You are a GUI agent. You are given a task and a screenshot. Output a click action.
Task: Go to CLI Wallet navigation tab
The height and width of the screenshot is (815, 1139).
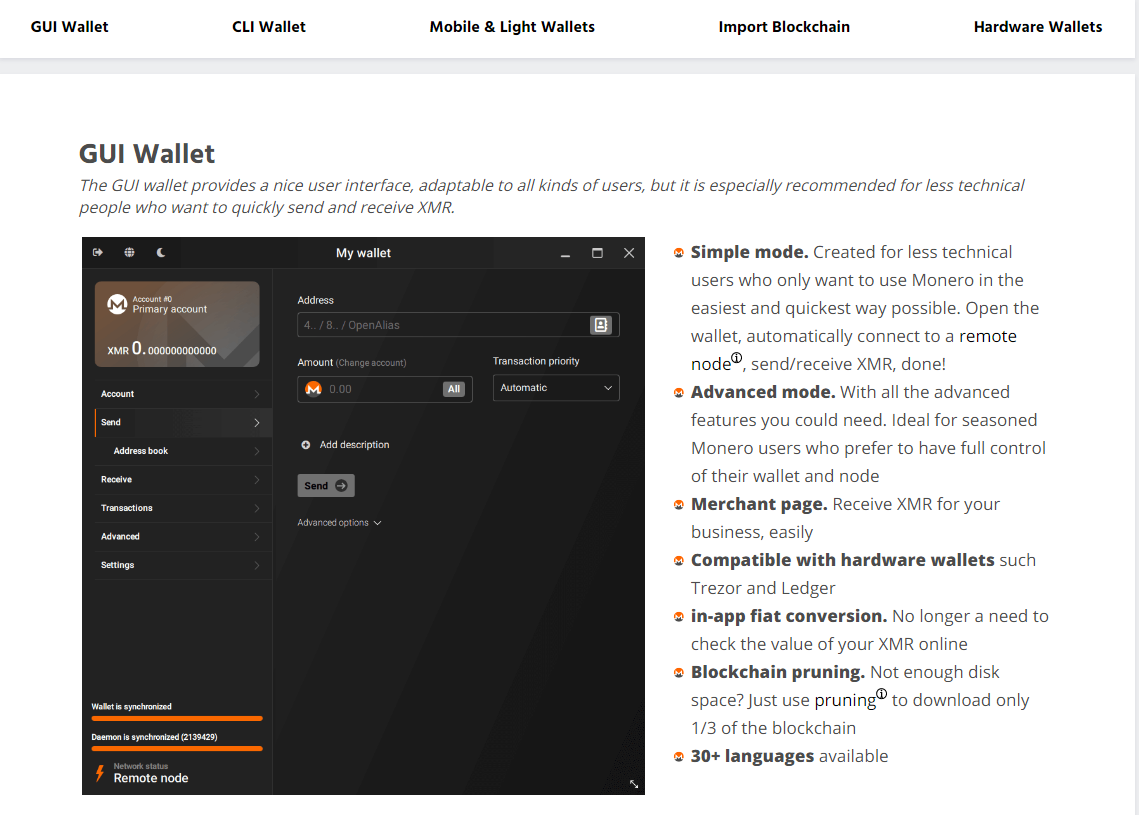[269, 27]
